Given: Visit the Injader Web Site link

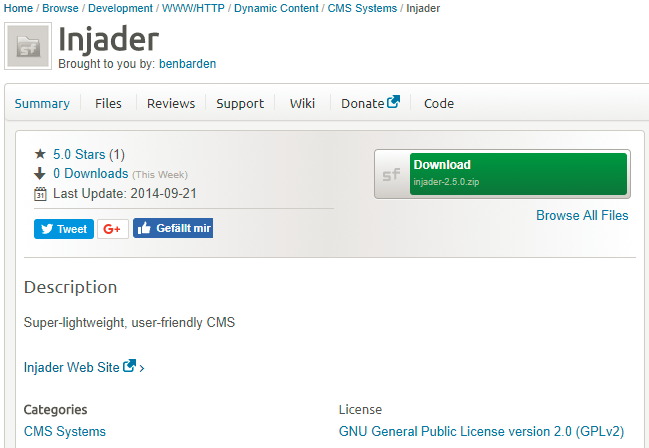Looking at the screenshot, I should [72, 367].
